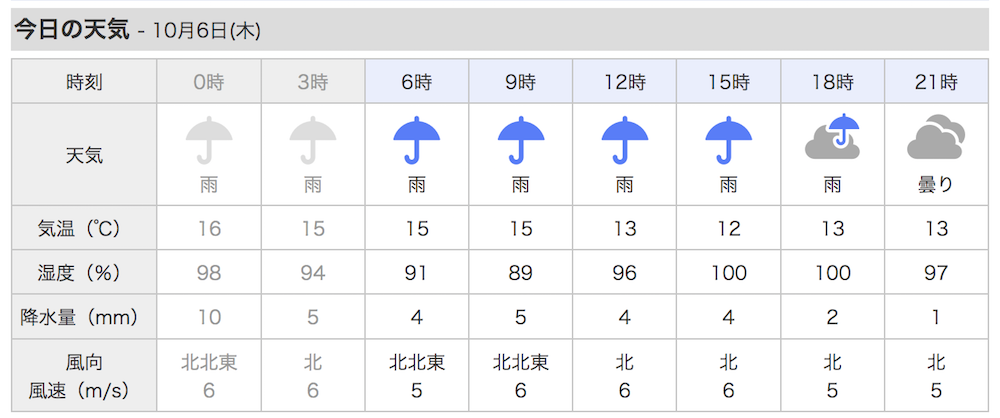Click the gray umbrella icon for 0時

point(209,140)
